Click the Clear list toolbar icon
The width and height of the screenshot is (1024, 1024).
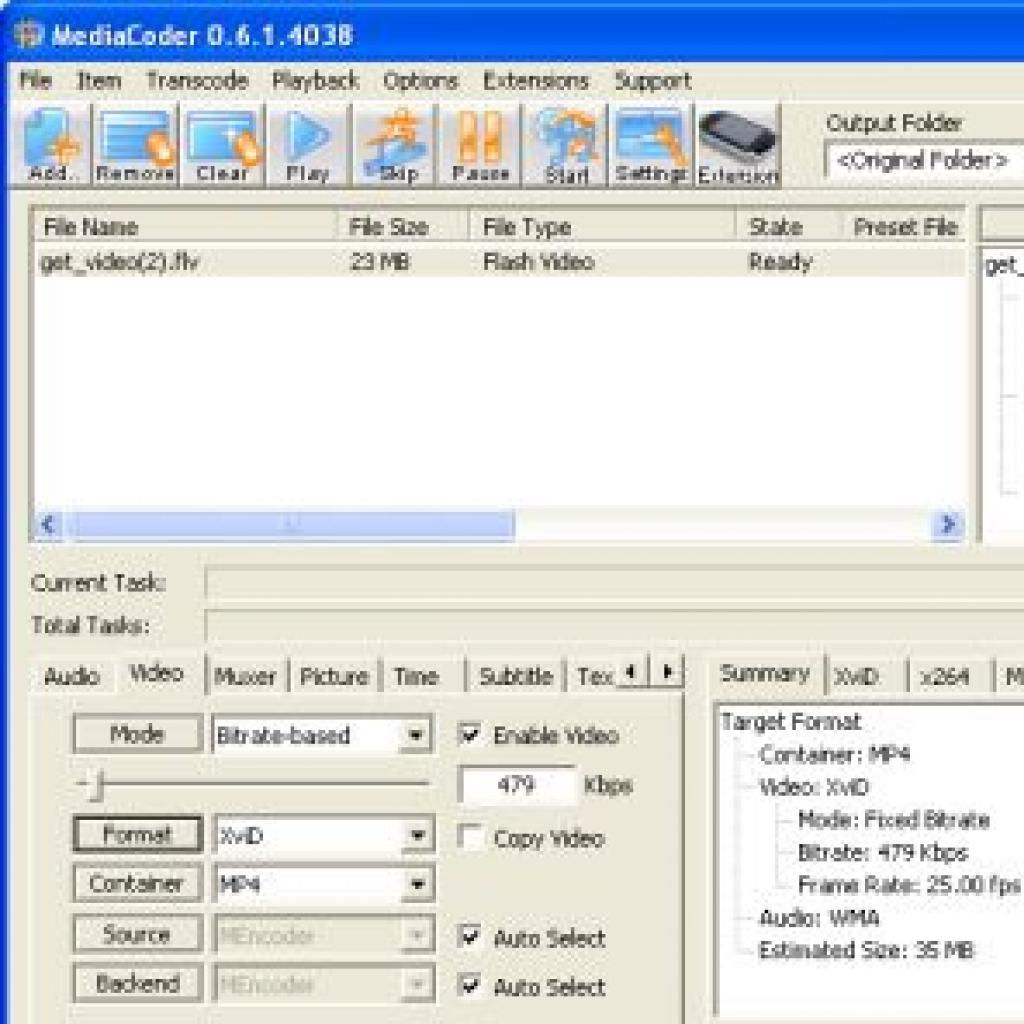(x=223, y=146)
